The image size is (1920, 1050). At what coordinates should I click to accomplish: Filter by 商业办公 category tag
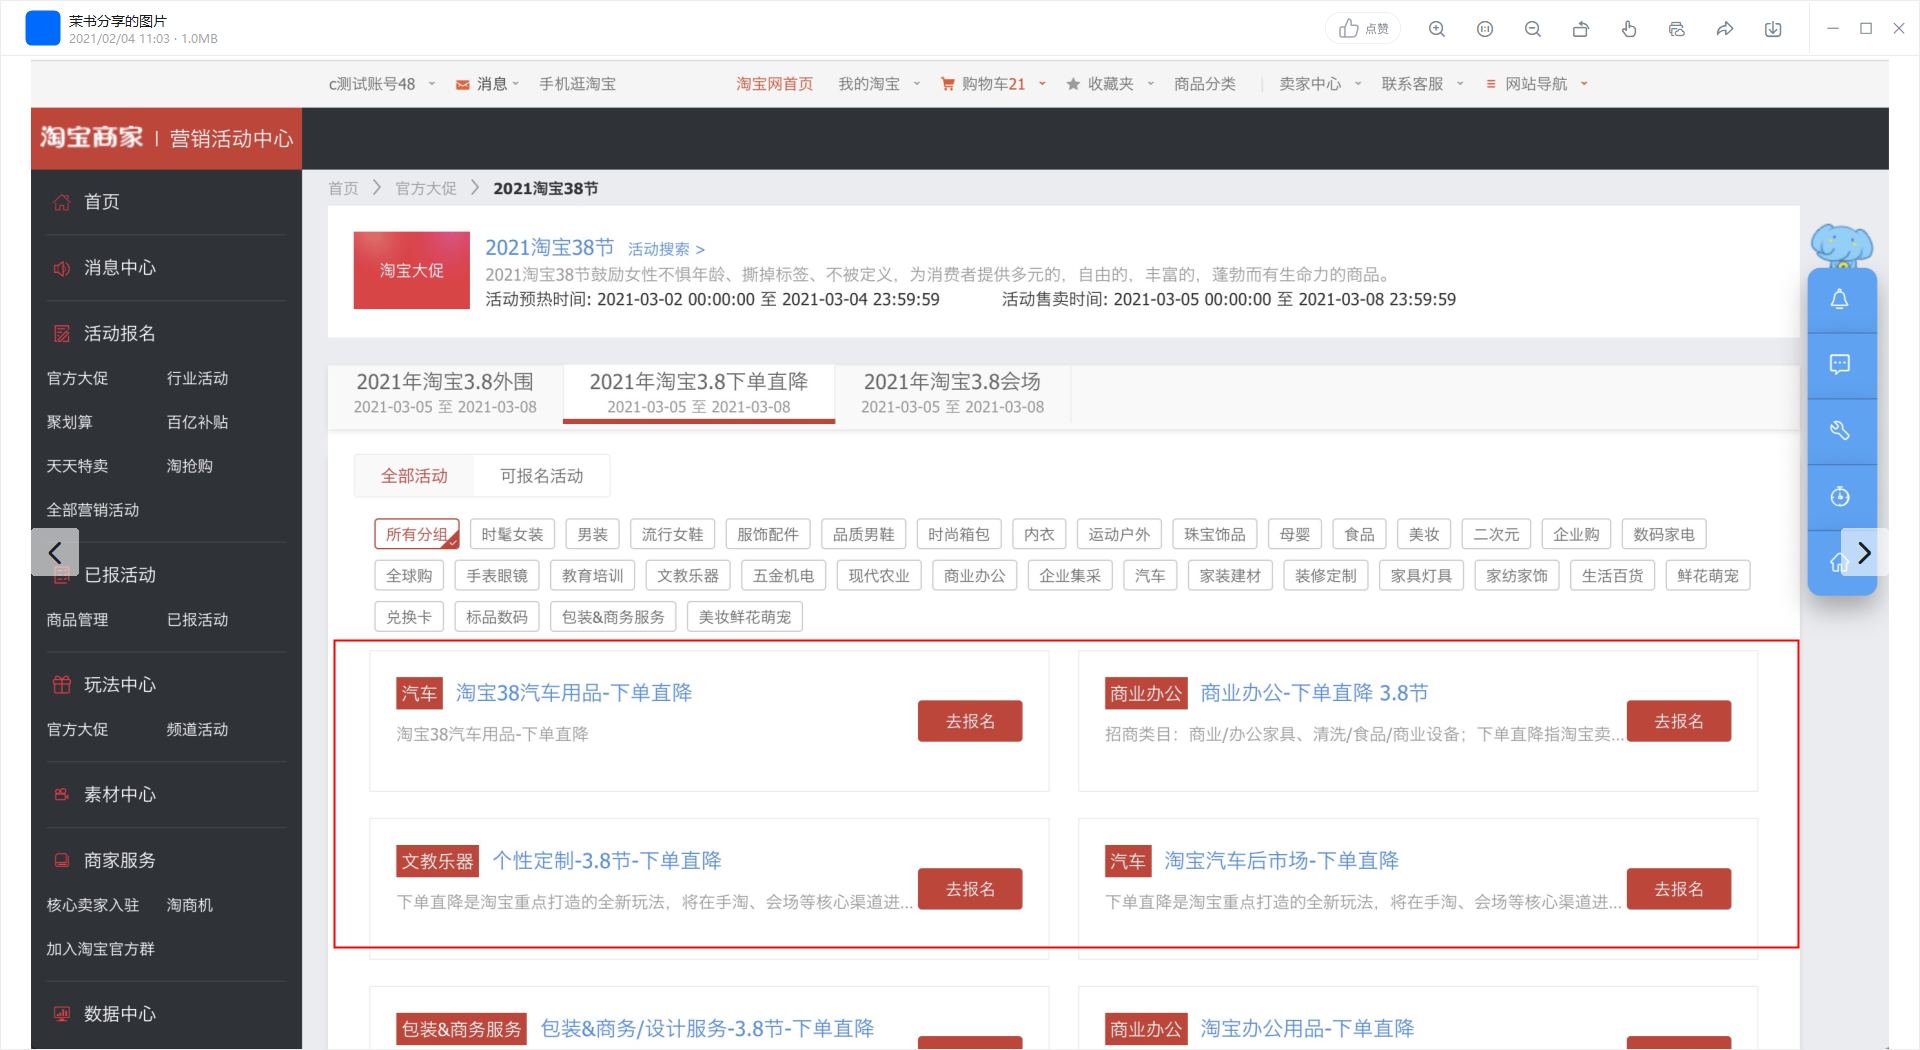coord(974,576)
